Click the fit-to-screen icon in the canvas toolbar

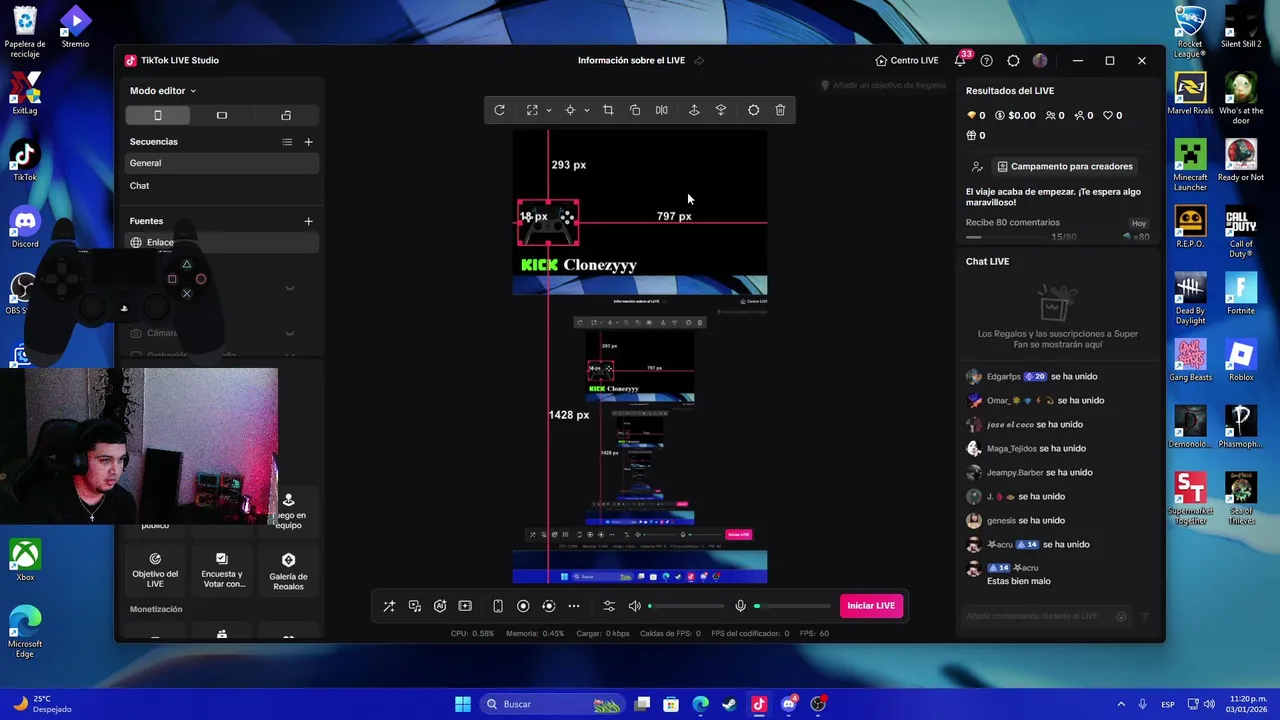(x=532, y=110)
